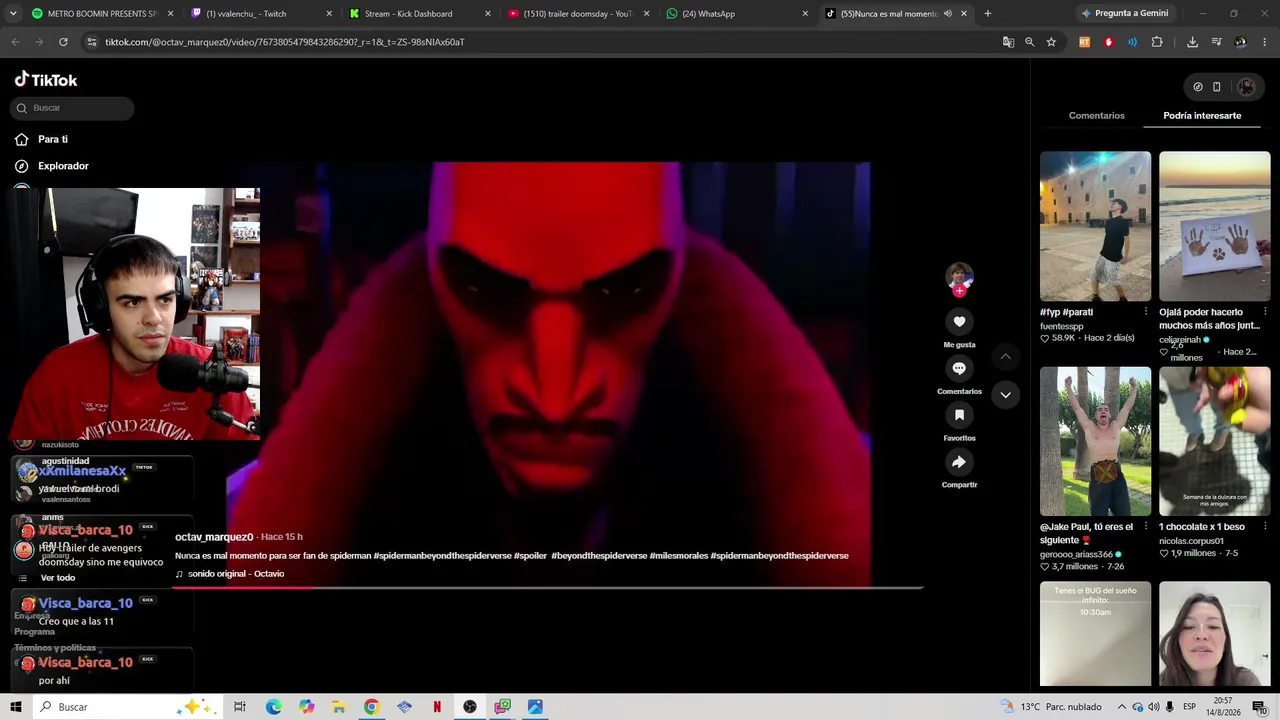The width and height of the screenshot is (1280, 720).
Task: Open the taskbar volume control
Action: [1154, 707]
